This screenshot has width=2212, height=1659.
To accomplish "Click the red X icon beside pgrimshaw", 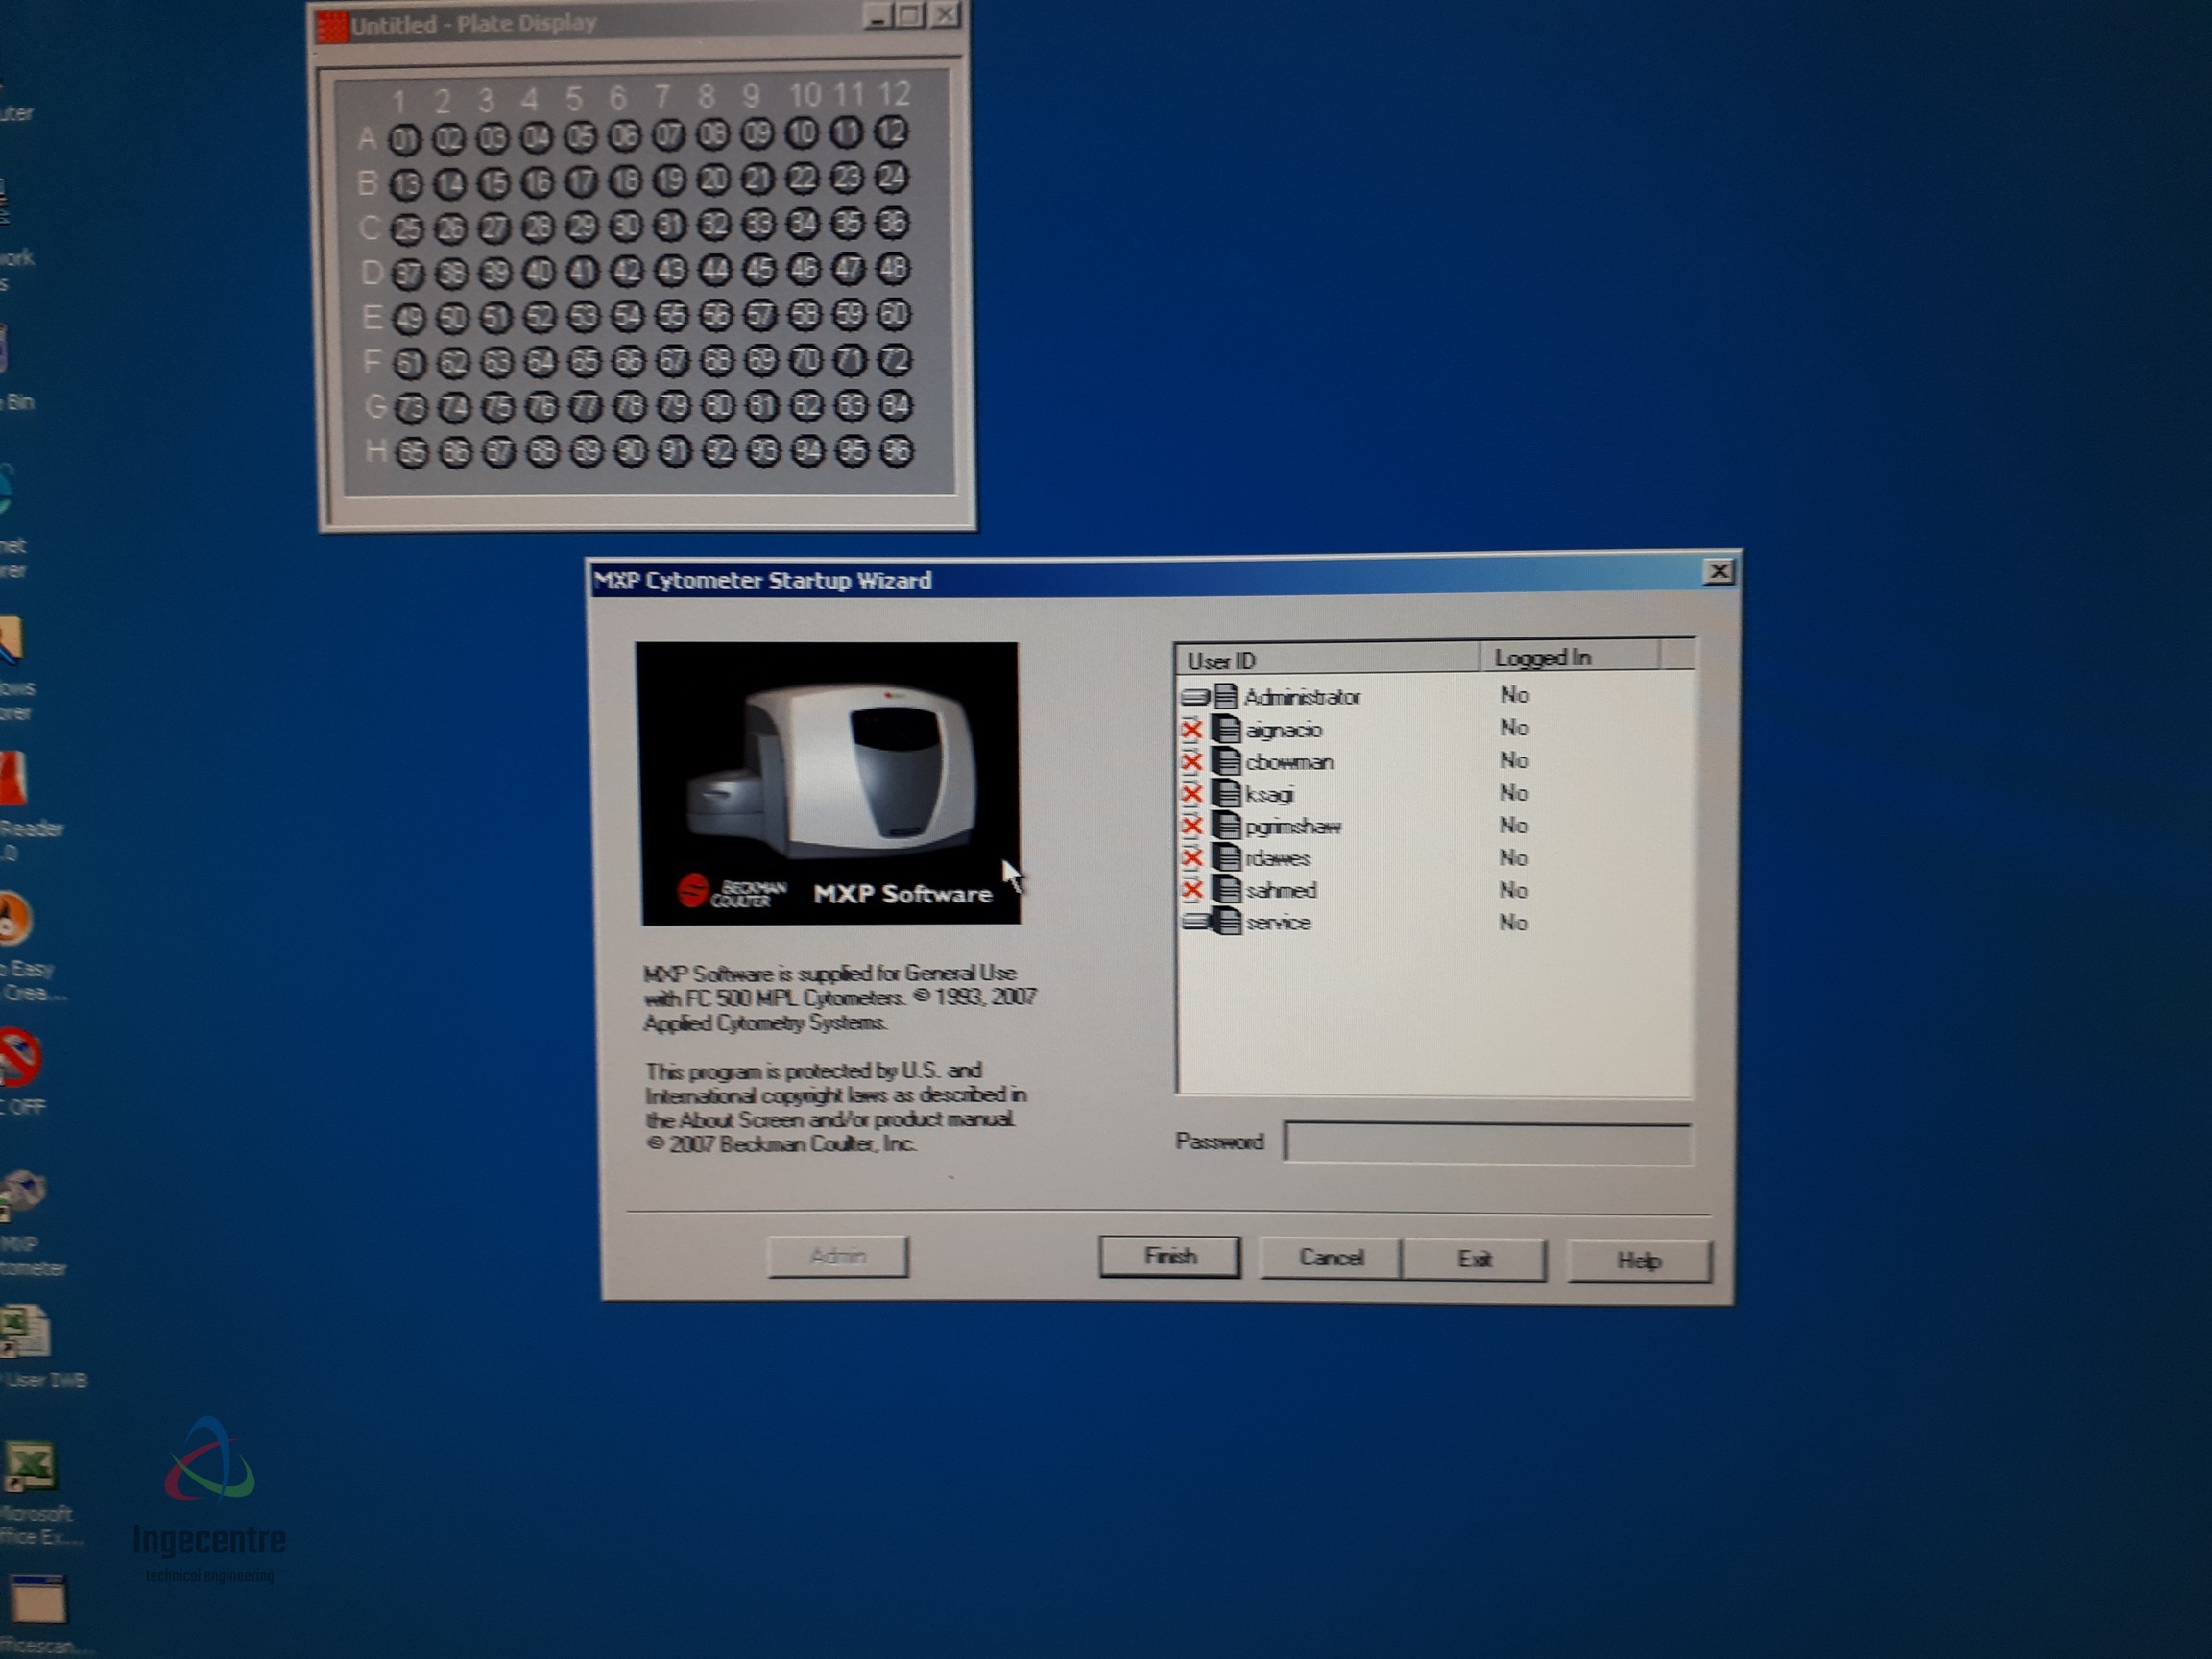I will pos(1192,826).
